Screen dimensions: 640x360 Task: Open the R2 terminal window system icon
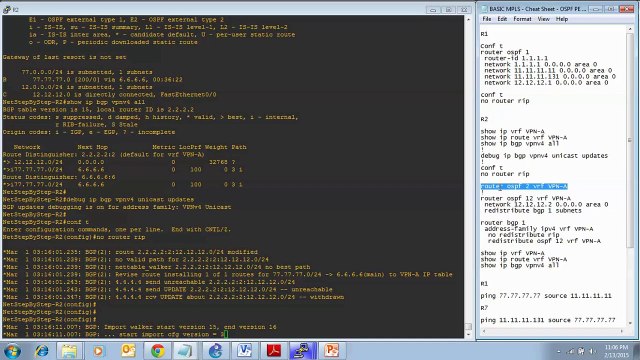(x=6, y=9)
